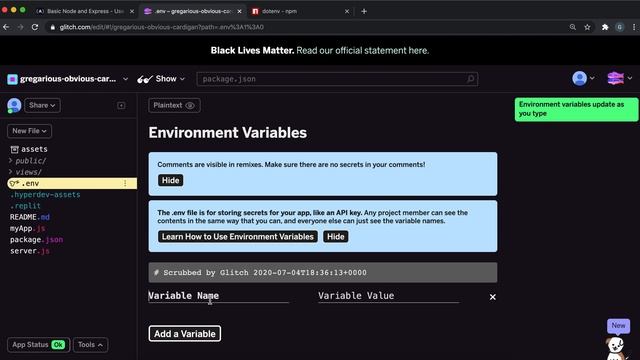Select the .env file in the tree
Screen dimensions: 640x360
pos(72,184)
